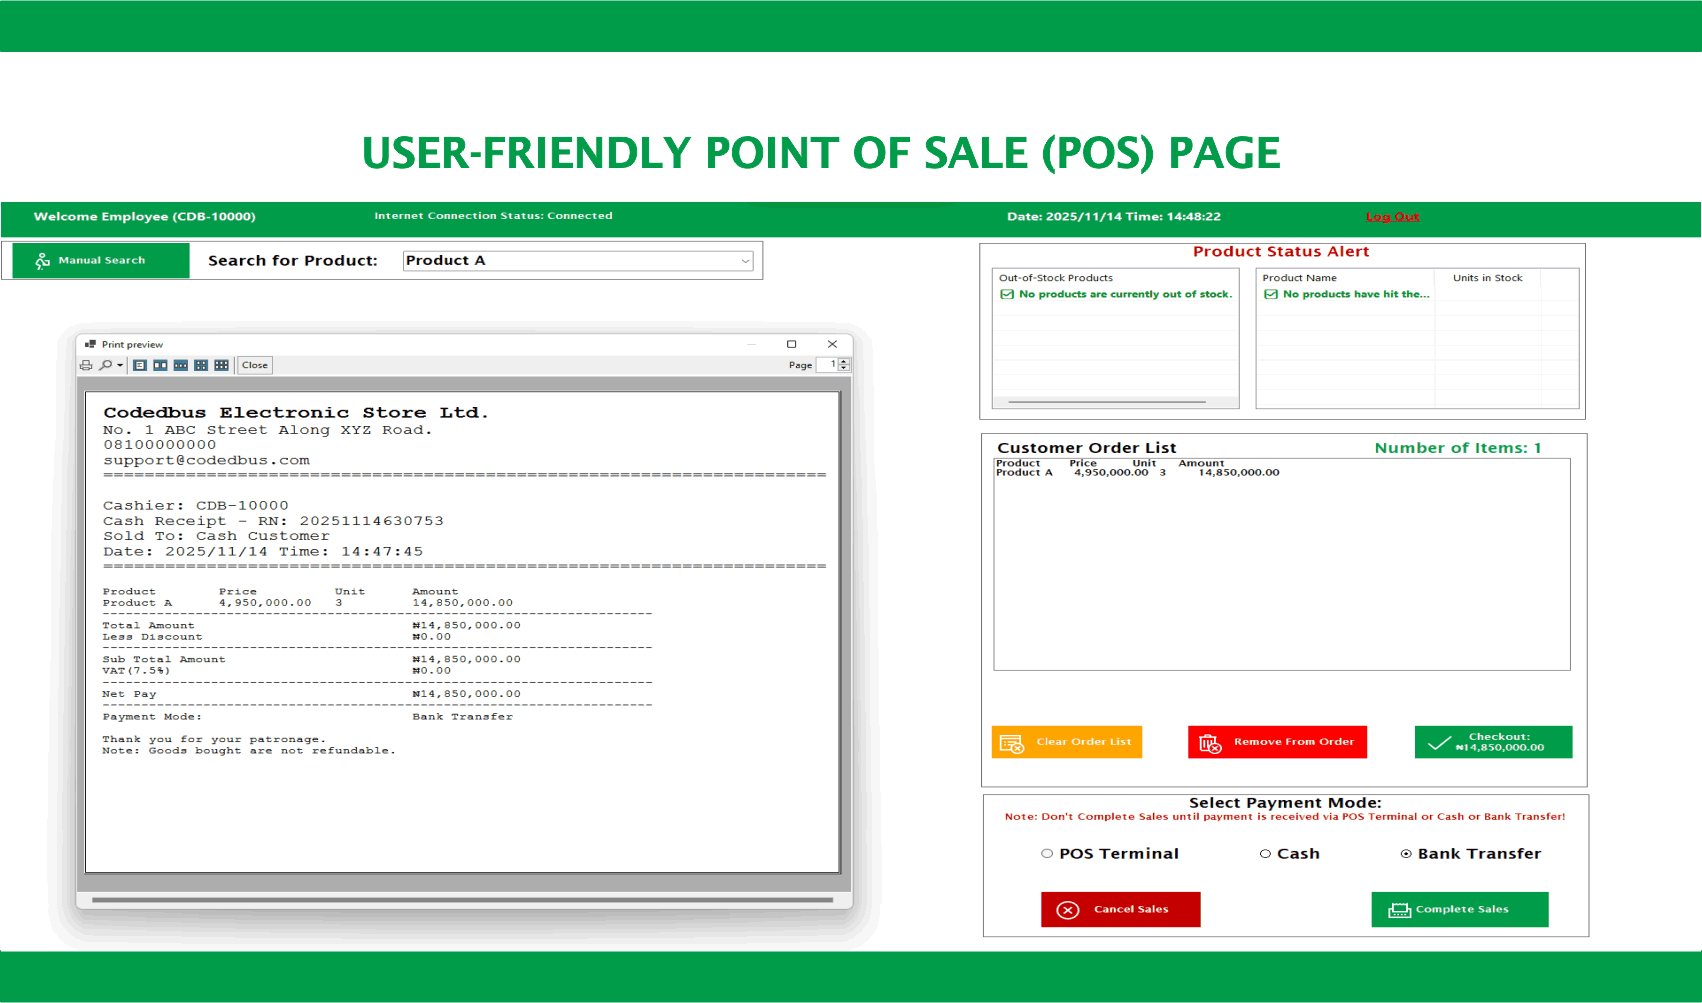The height and width of the screenshot is (1003, 1702).
Task: Click the zoom magnifier icon in preview toolbar
Action: point(105,366)
